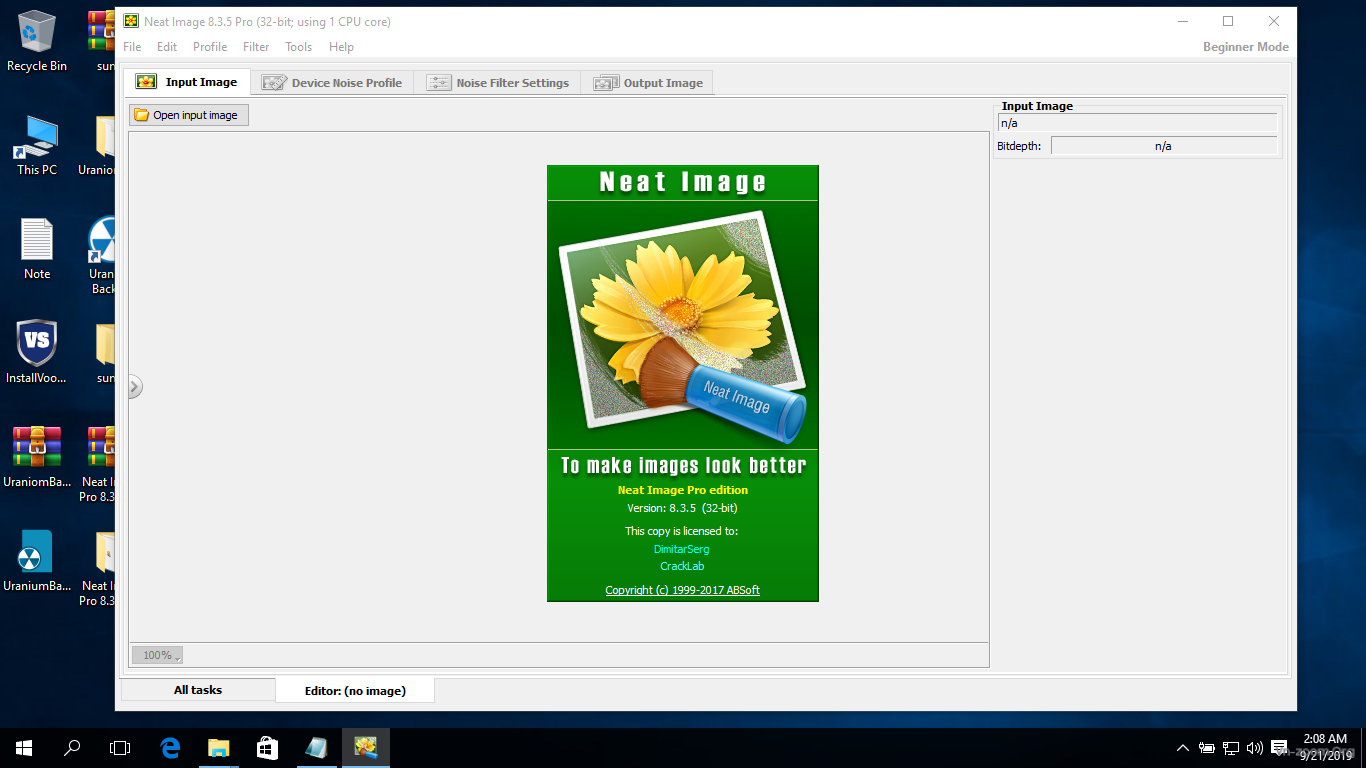Open Microsoft Store from taskbar
This screenshot has height=768, width=1366.
(266, 747)
